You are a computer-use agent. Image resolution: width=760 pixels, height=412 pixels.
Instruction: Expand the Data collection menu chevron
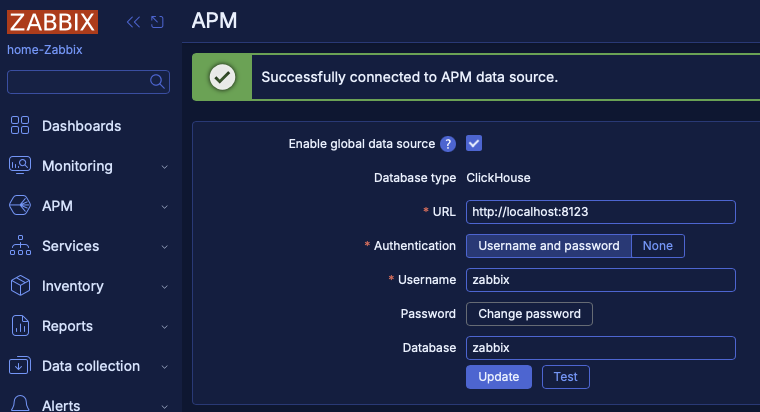click(x=165, y=367)
